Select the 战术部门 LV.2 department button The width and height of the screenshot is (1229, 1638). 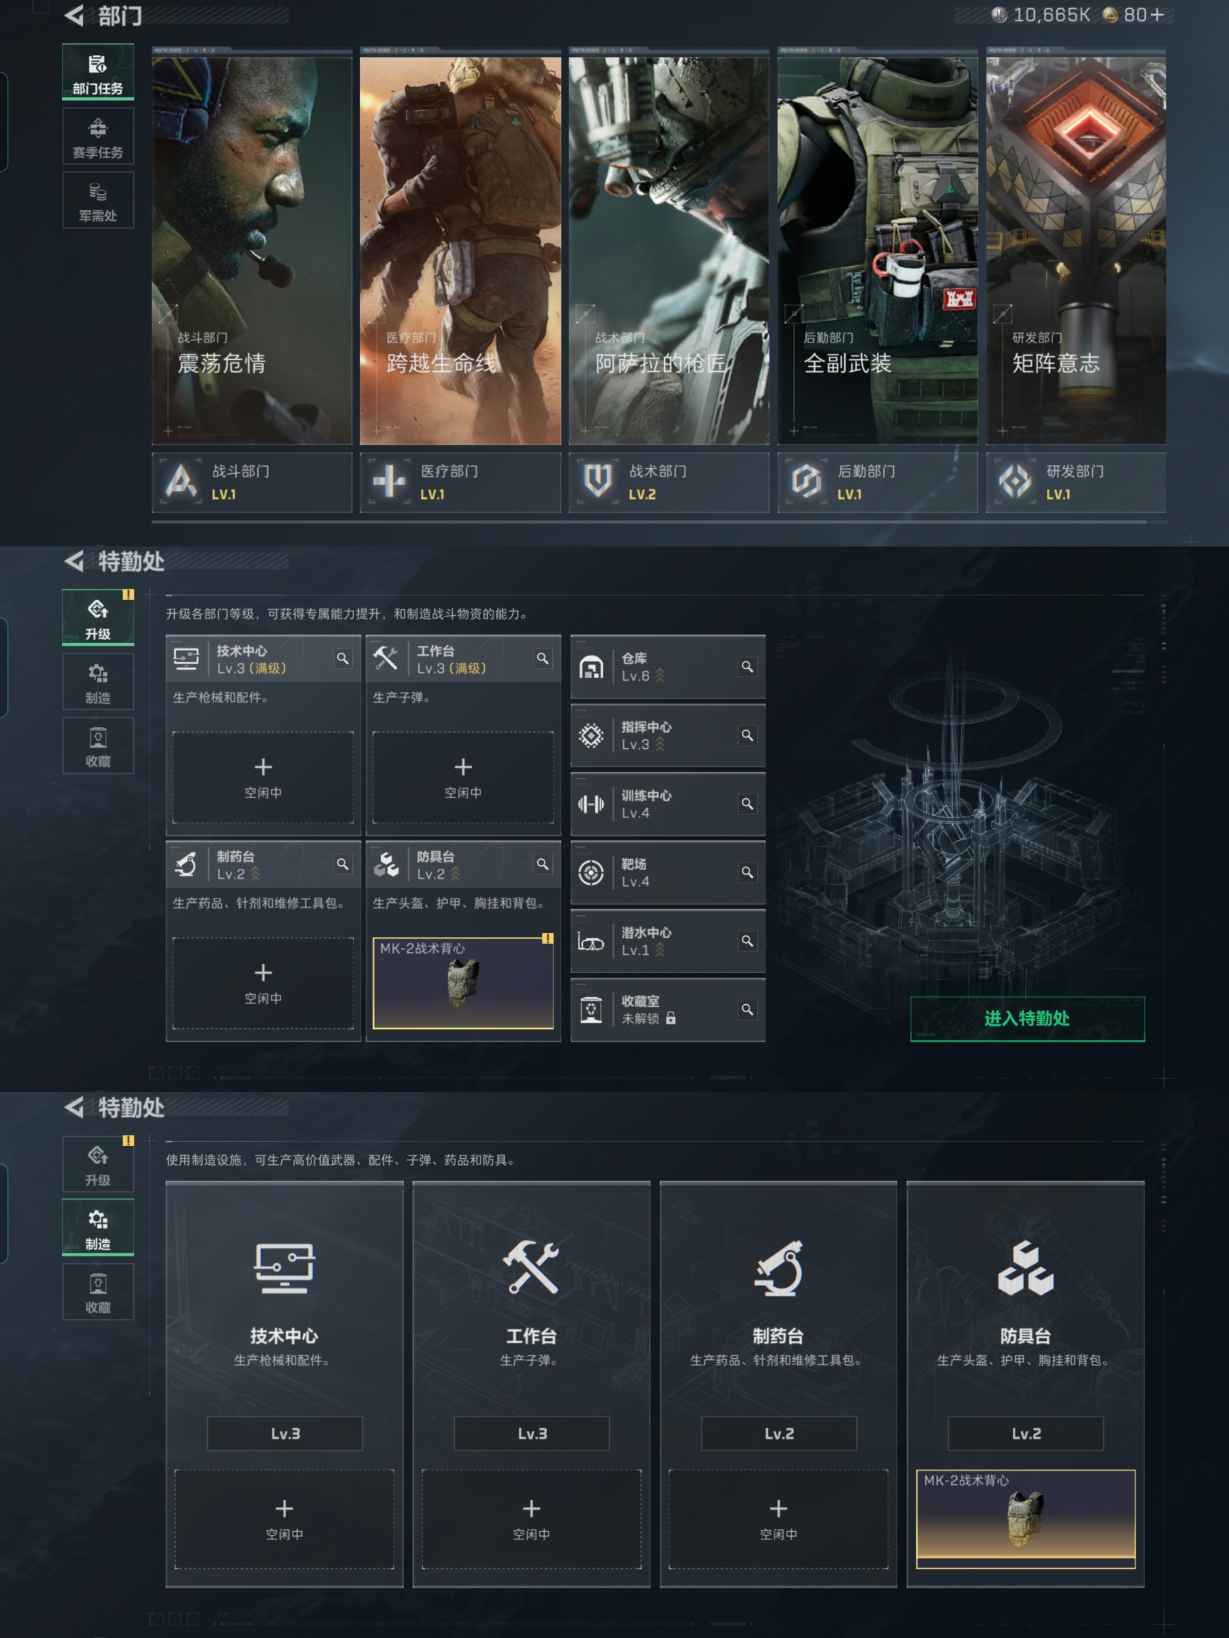pyautogui.click(x=668, y=482)
